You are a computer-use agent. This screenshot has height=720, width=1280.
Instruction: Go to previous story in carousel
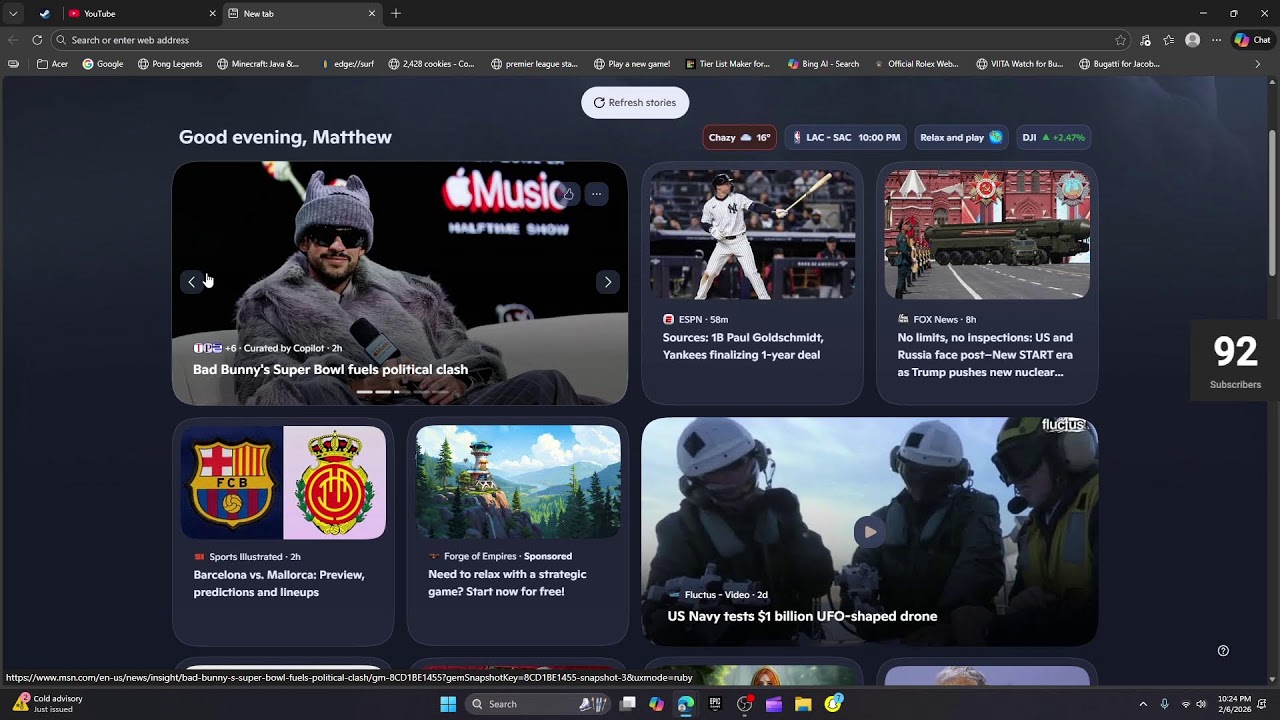(x=192, y=282)
